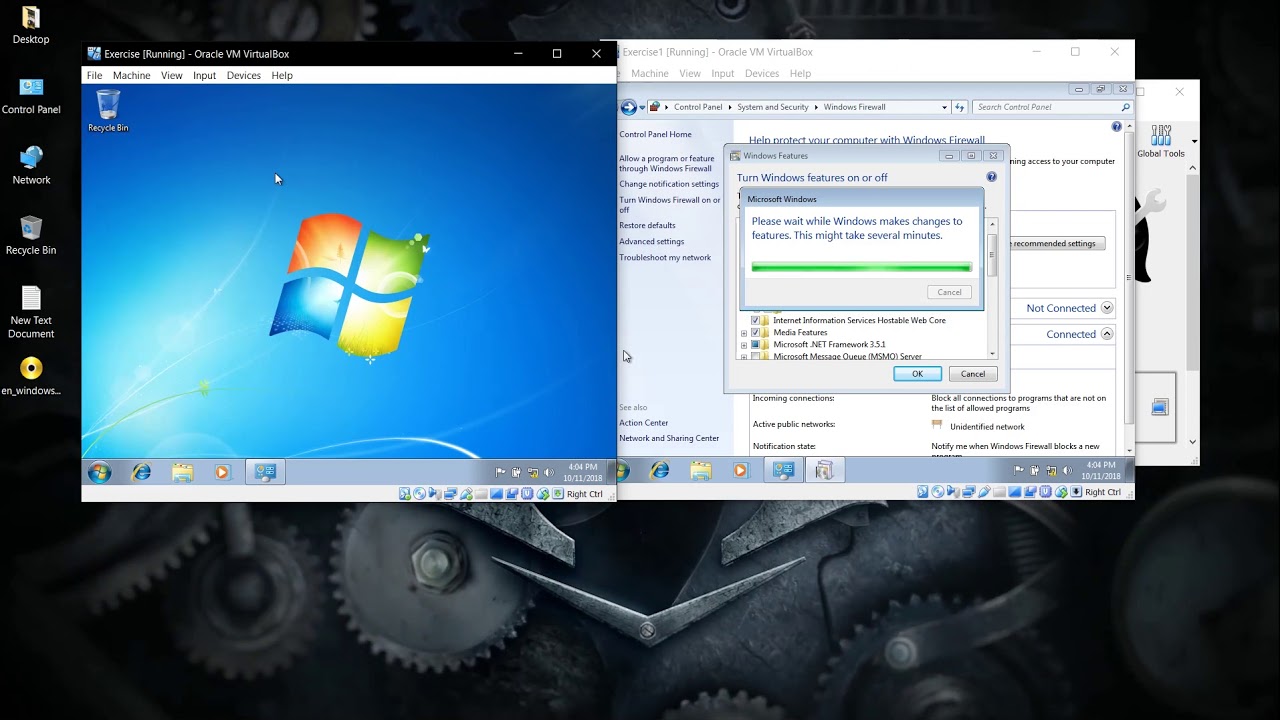
Task: Open host Desktop folder icon
Action: coord(31,26)
